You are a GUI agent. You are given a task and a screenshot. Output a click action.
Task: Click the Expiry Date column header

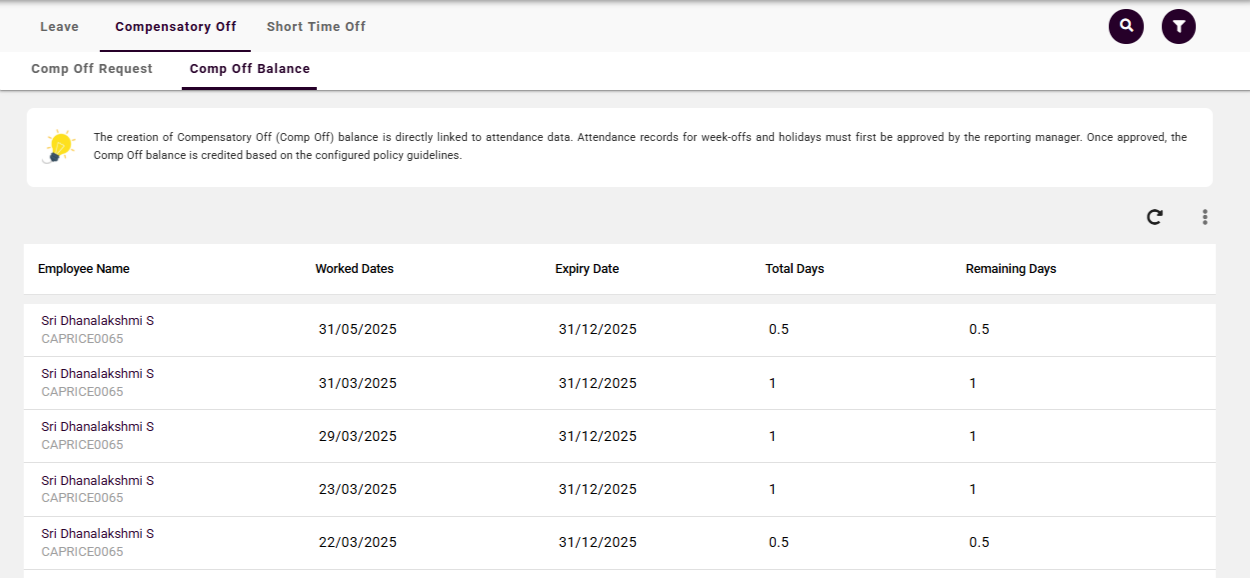pos(587,269)
